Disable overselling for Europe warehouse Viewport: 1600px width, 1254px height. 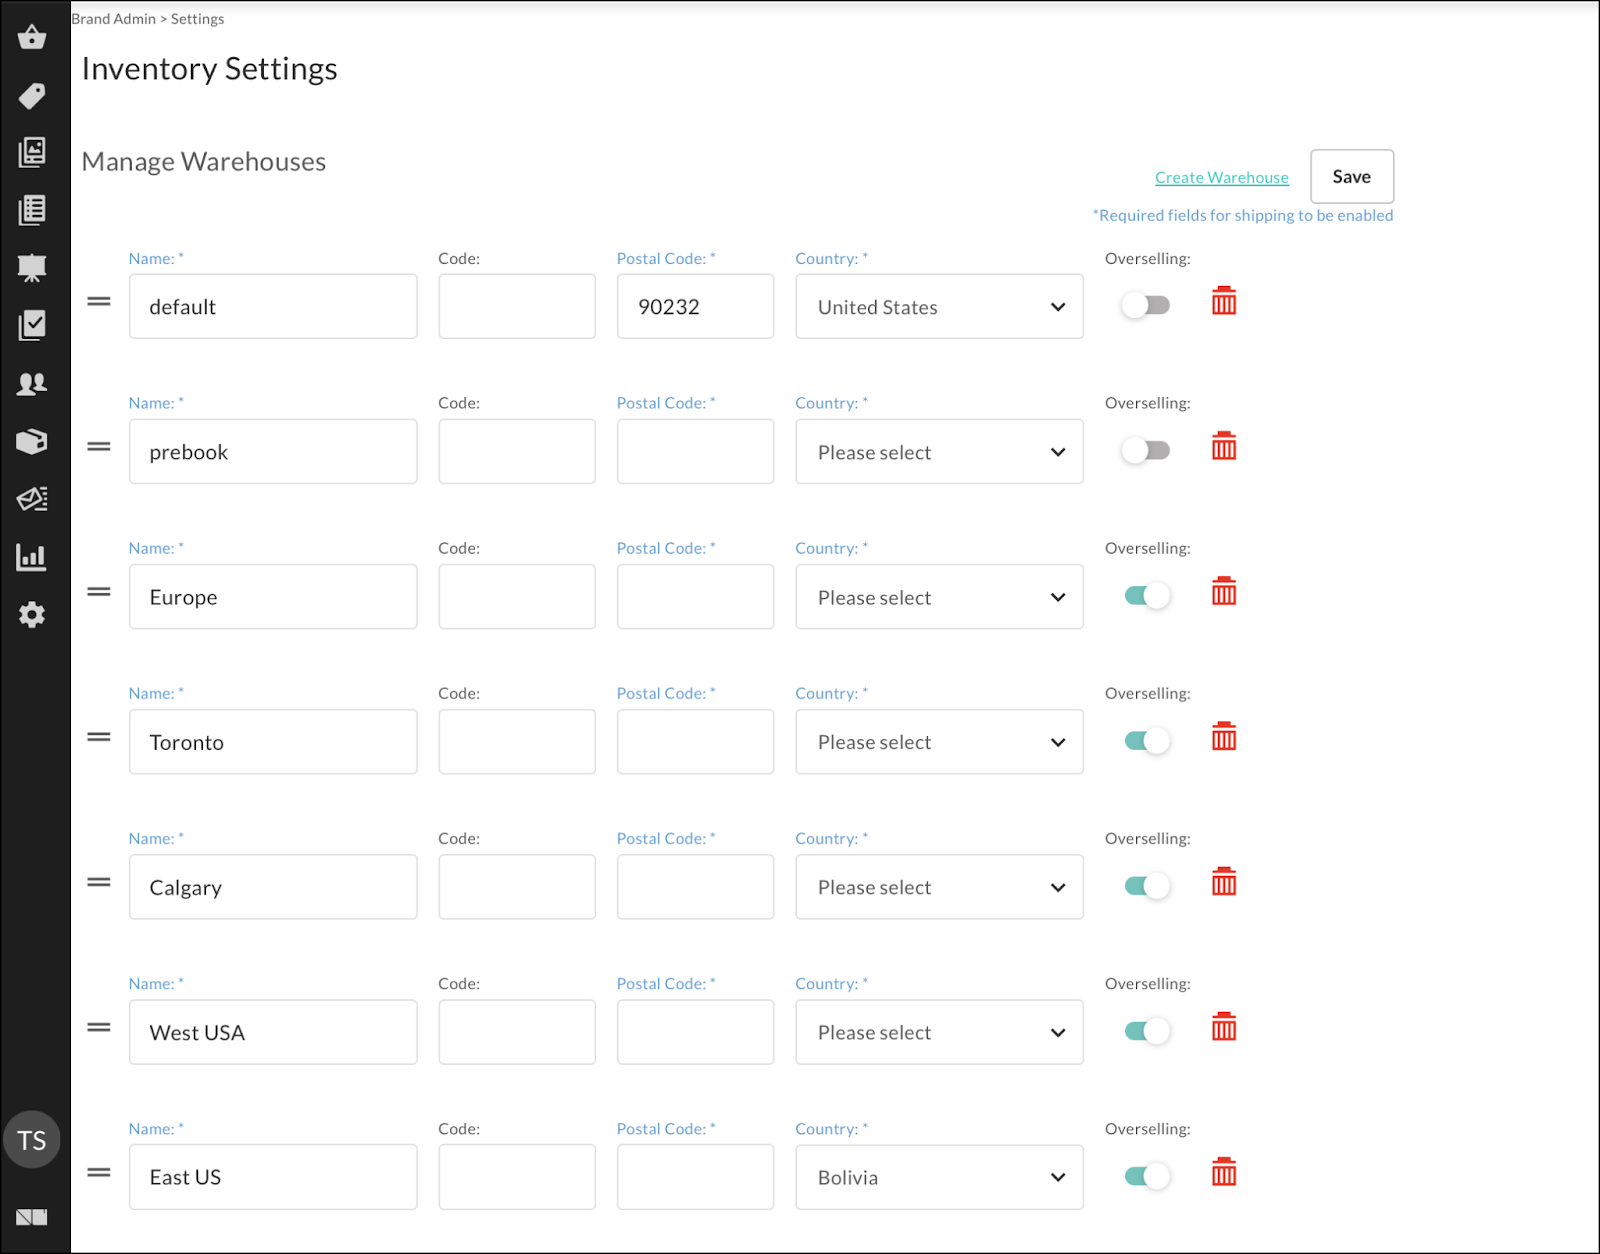click(1146, 596)
